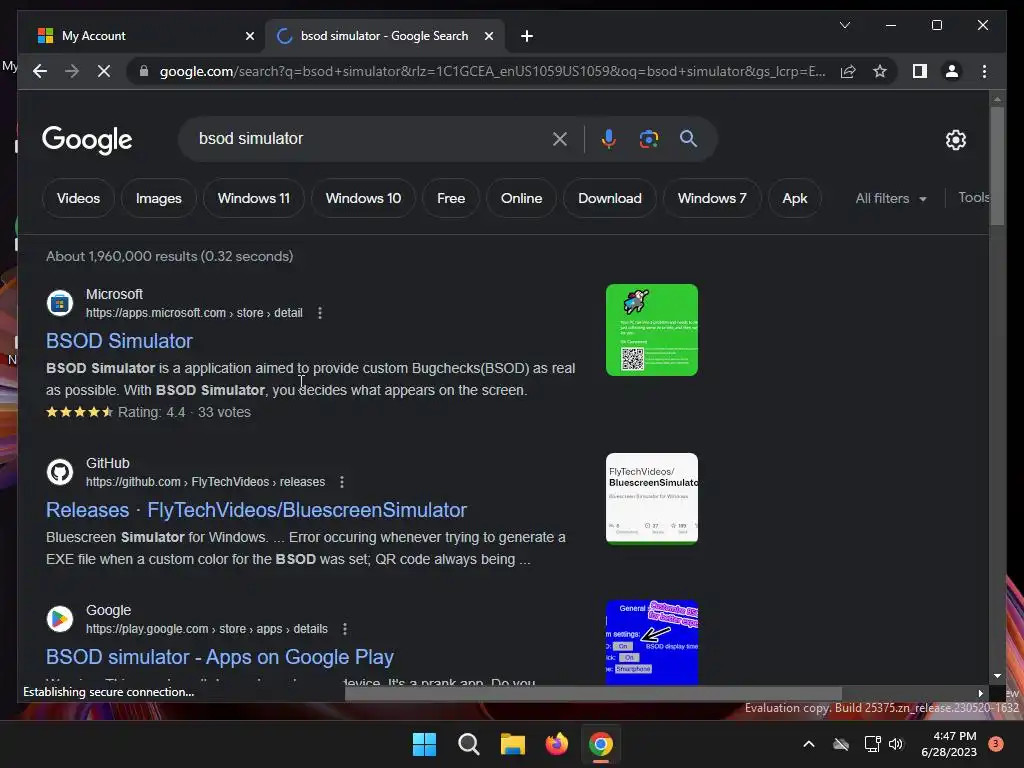Open more options for GitHub result
Screen dimensions: 1024x768
click(342, 482)
